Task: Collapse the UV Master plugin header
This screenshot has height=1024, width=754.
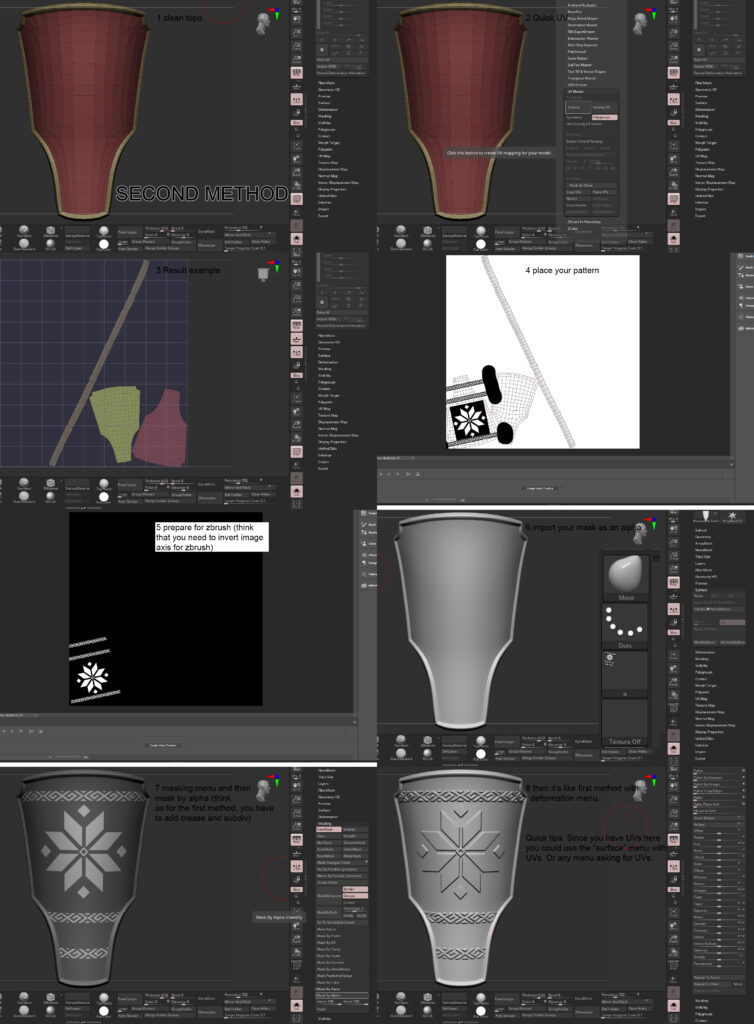Action: (576, 92)
